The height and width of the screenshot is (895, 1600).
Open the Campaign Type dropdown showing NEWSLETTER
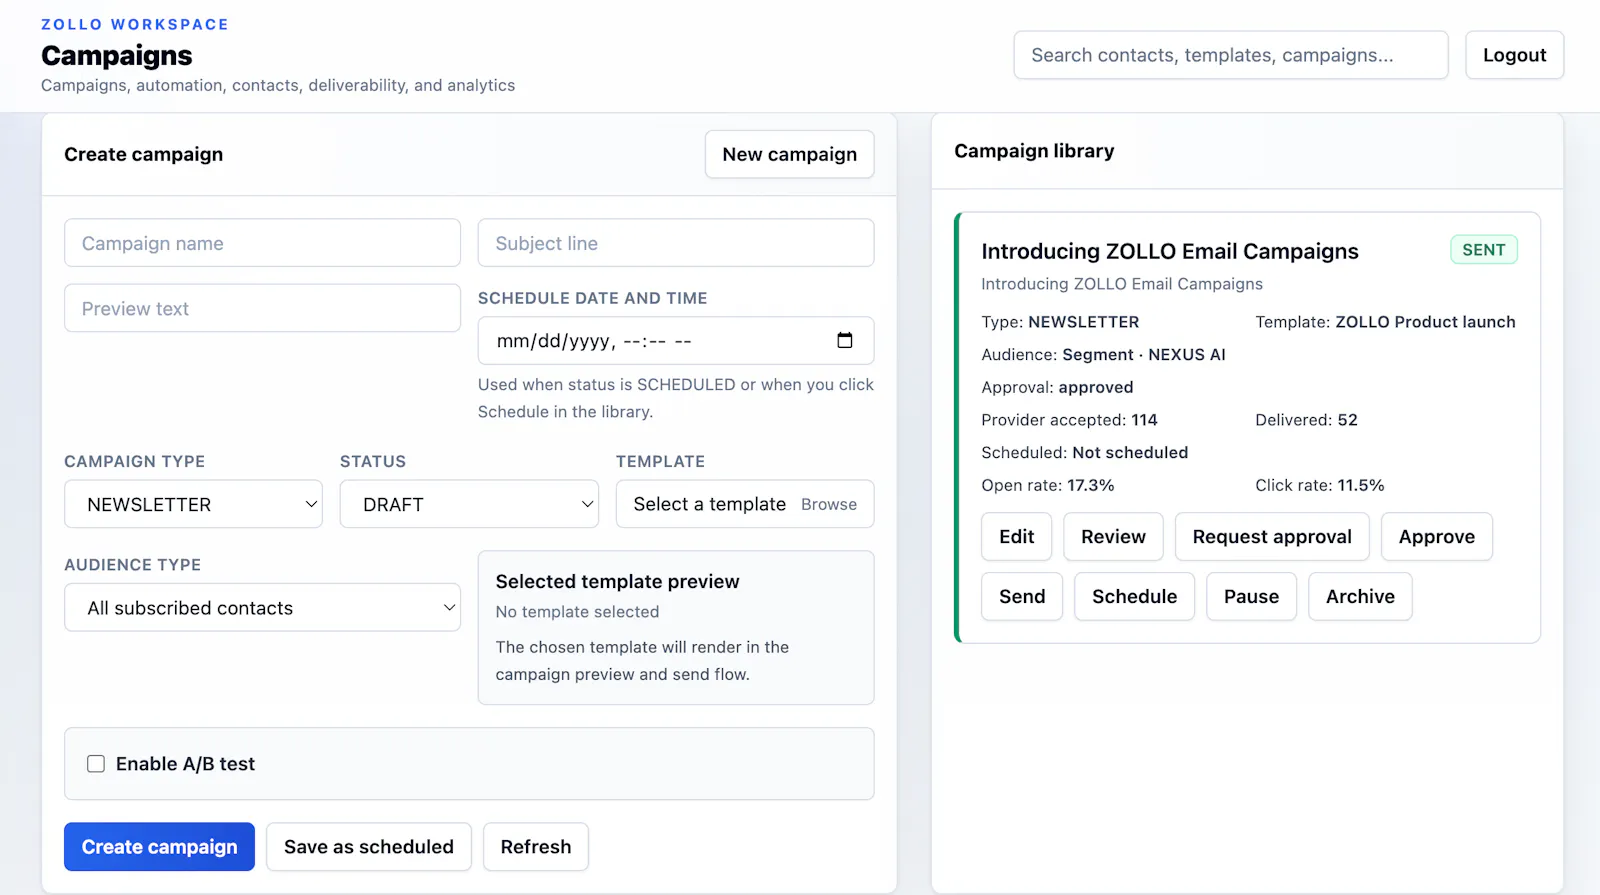pyautogui.click(x=193, y=504)
